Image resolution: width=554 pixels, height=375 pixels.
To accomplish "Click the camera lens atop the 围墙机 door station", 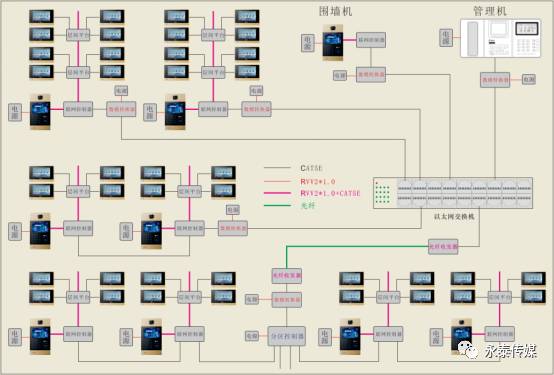I will pos(332,28).
